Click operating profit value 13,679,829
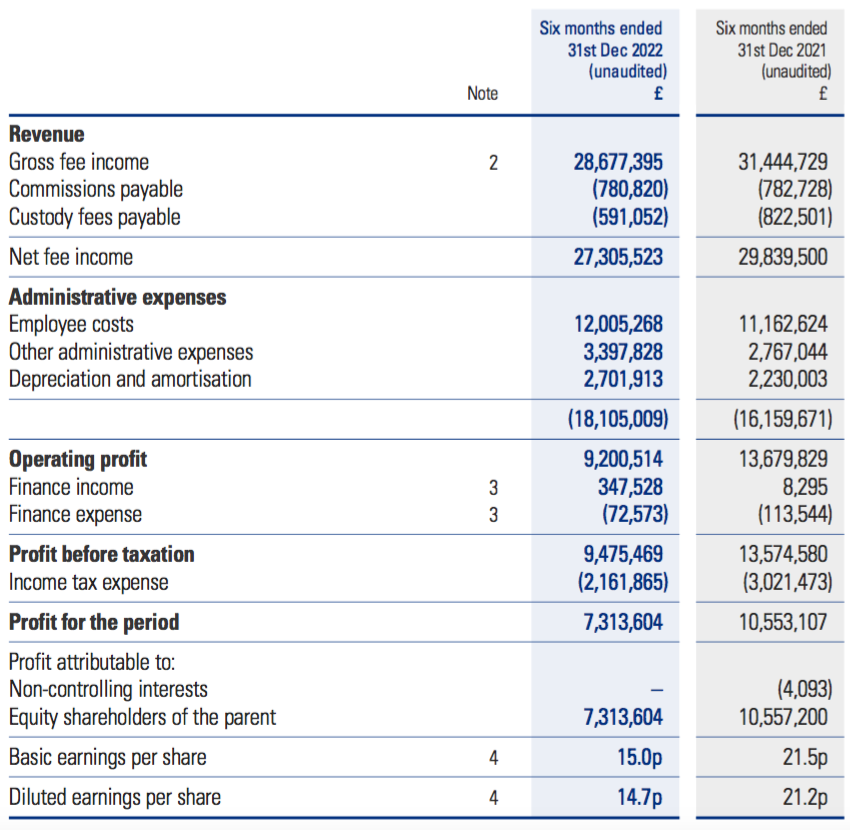This screenshot has height=830, width=850. 783,459
